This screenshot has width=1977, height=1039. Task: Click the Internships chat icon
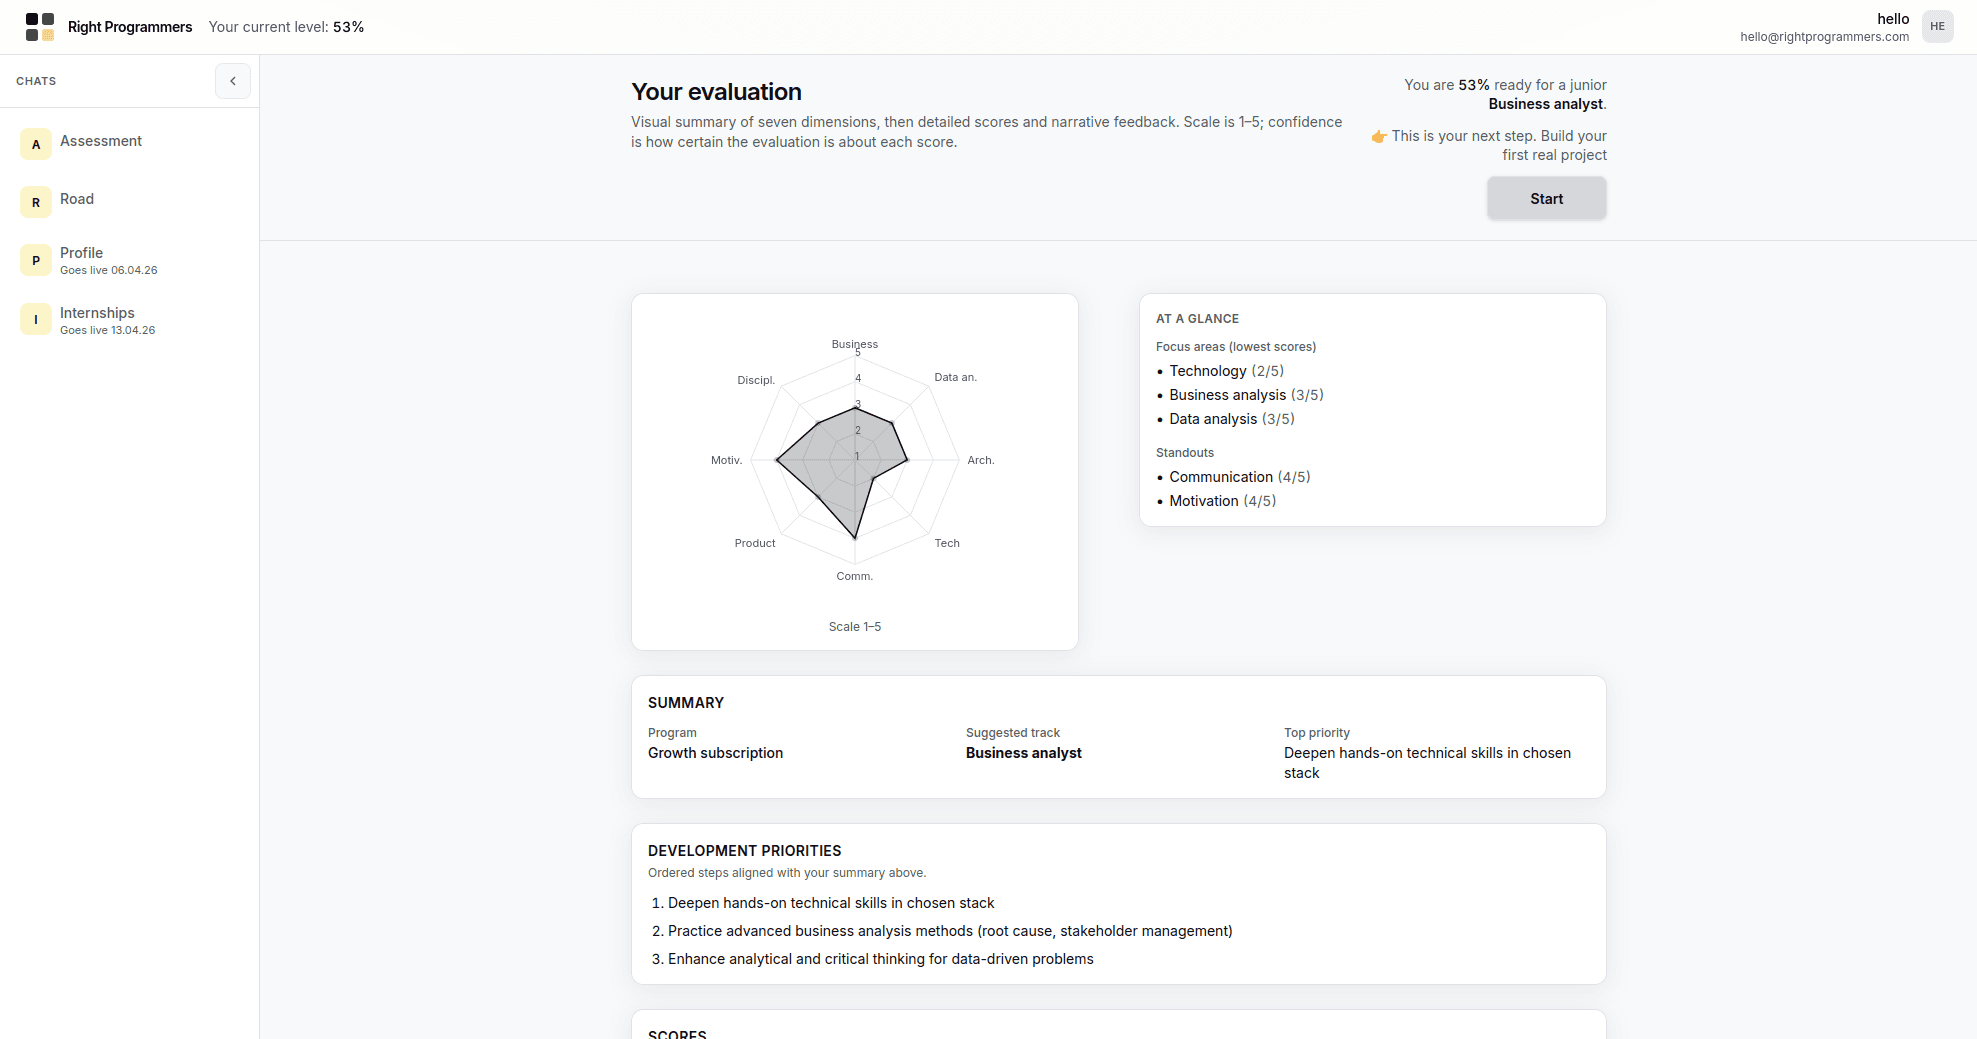(x=35, y=320)
